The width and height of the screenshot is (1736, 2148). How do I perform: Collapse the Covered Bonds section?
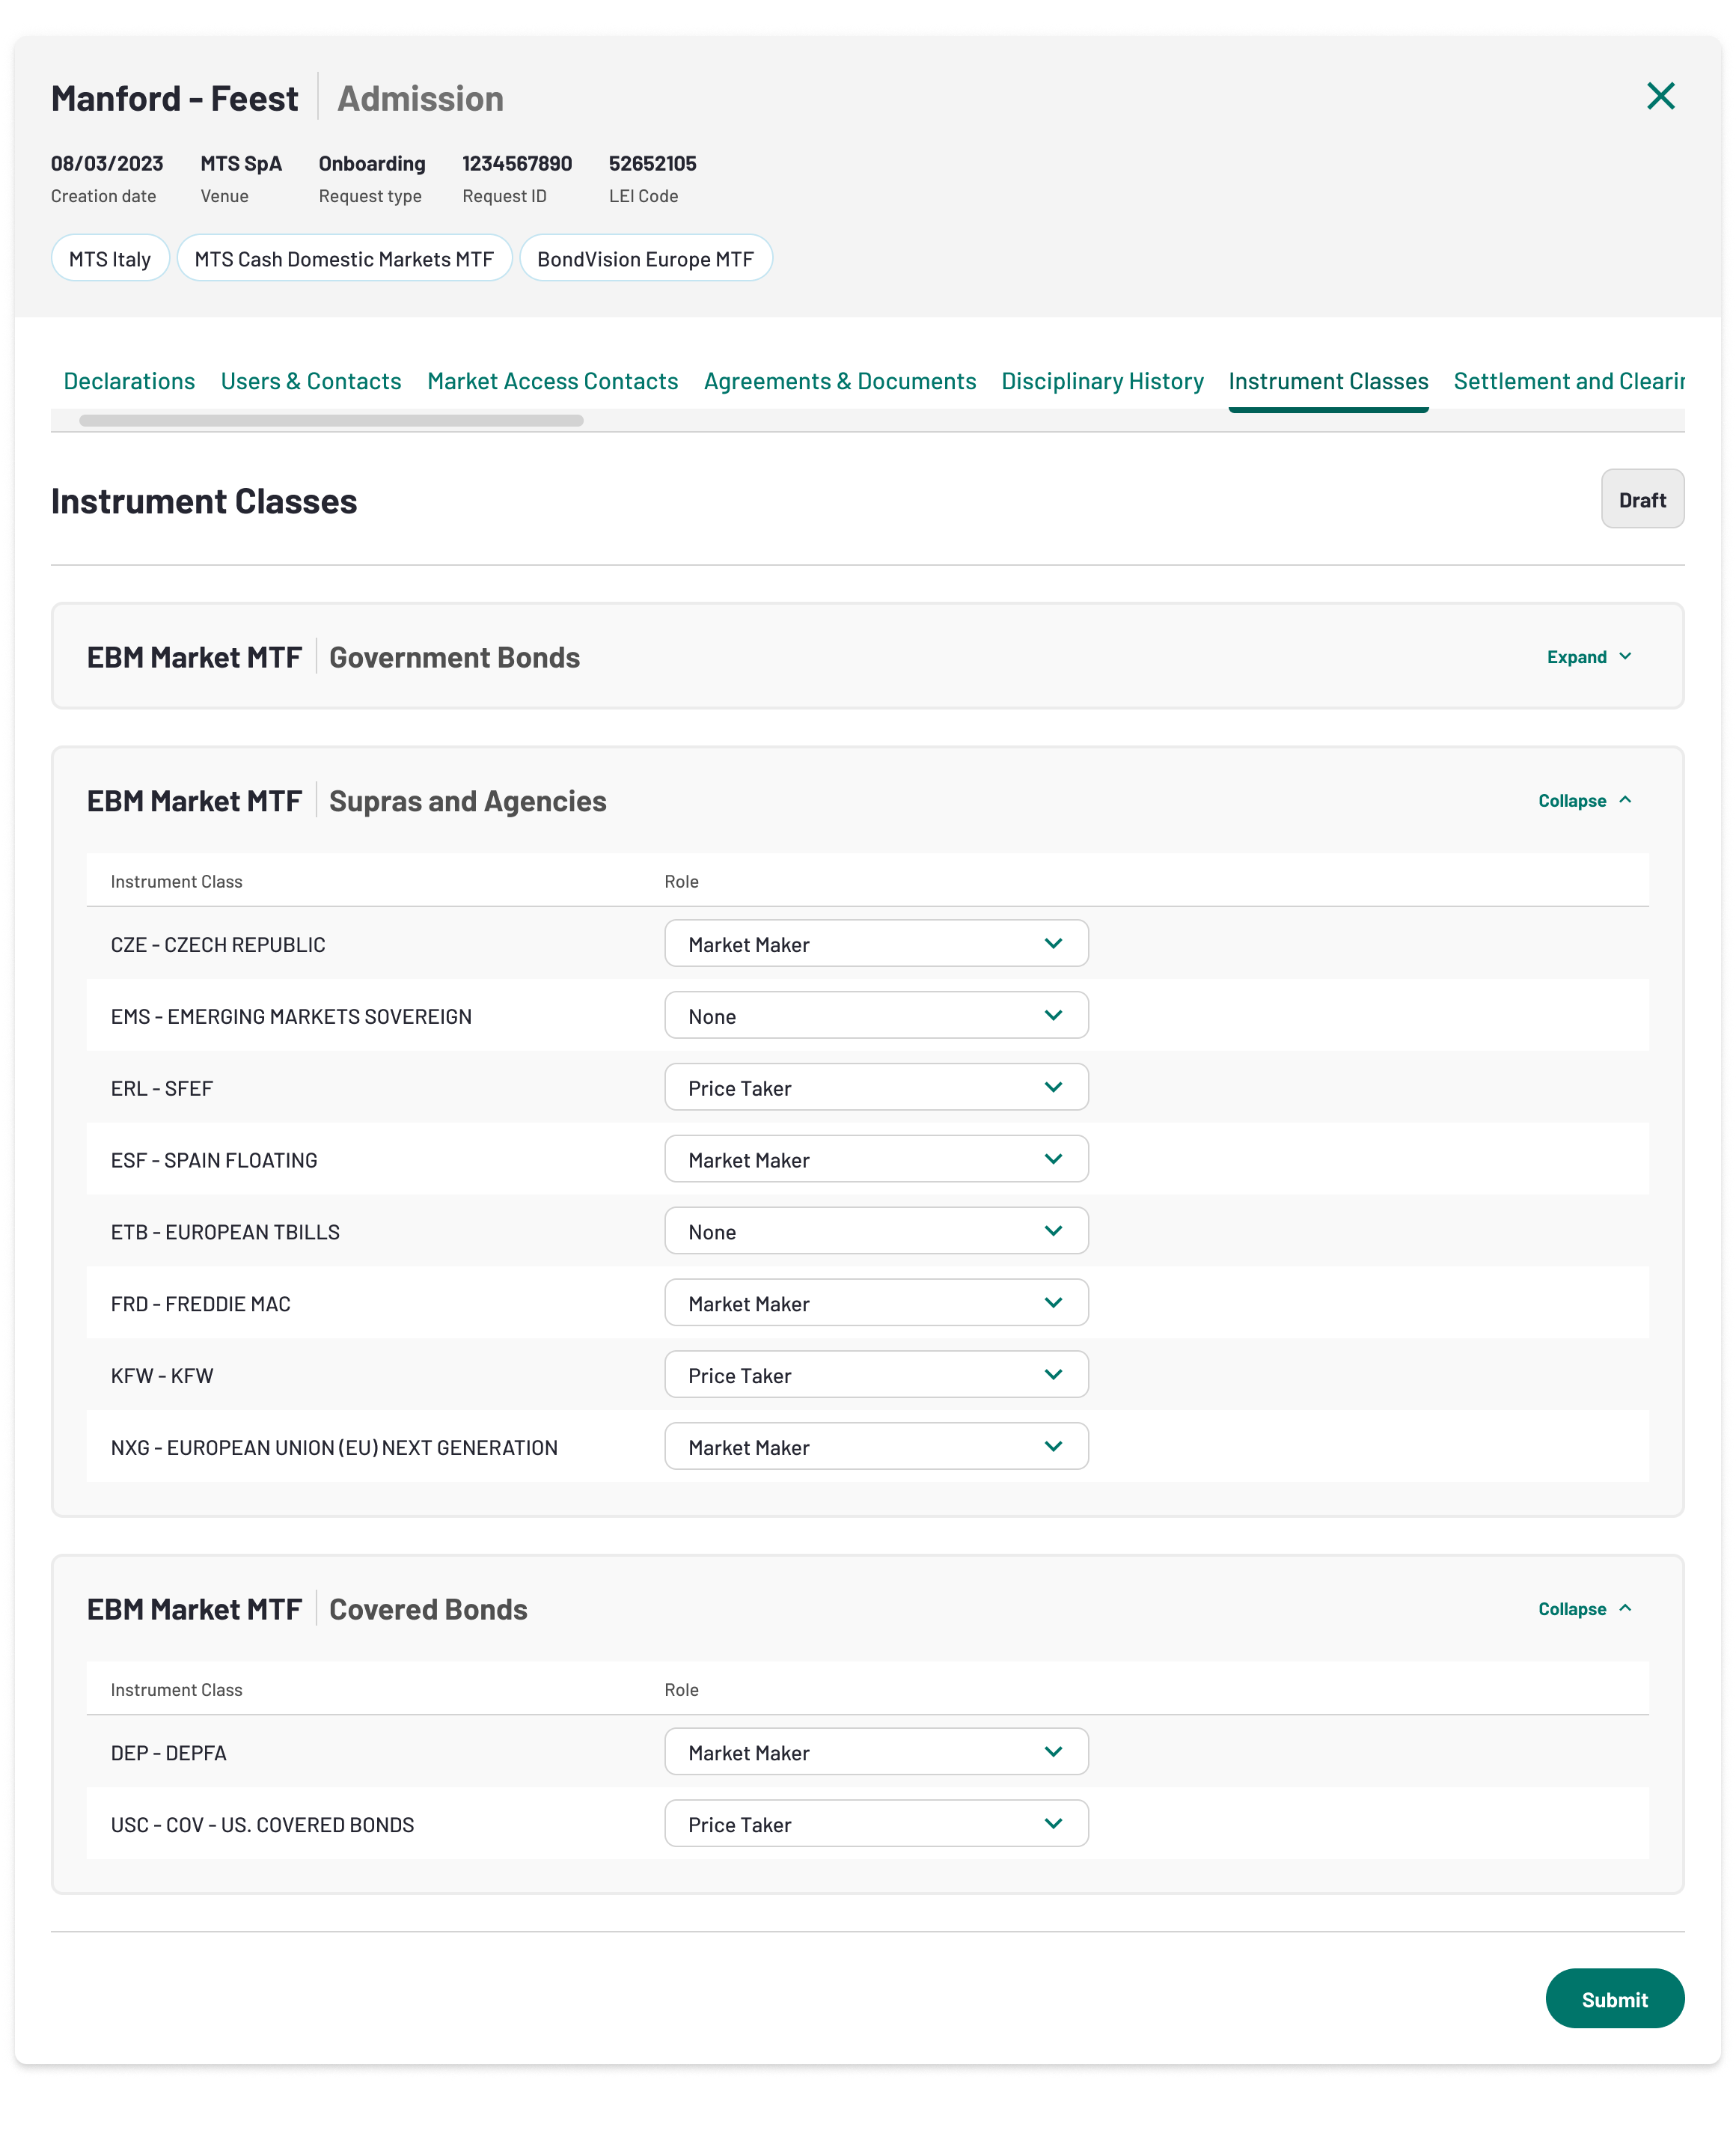[1585, 1609]
